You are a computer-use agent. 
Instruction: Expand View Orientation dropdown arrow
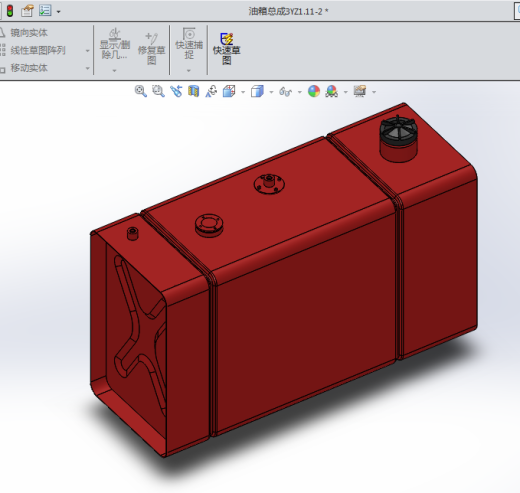[x=243, y=92]
